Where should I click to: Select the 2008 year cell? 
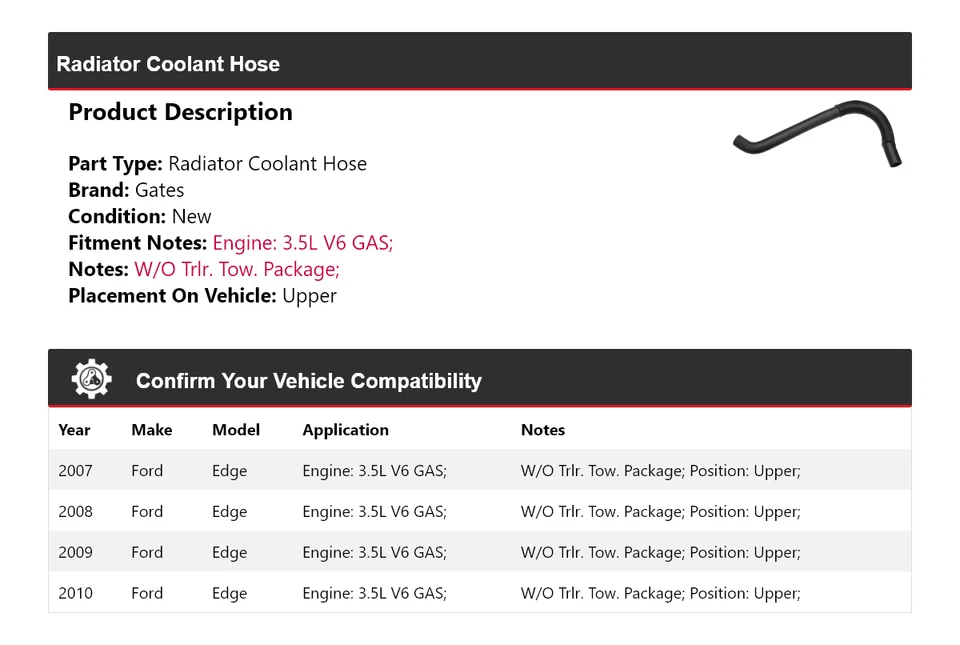75,512
